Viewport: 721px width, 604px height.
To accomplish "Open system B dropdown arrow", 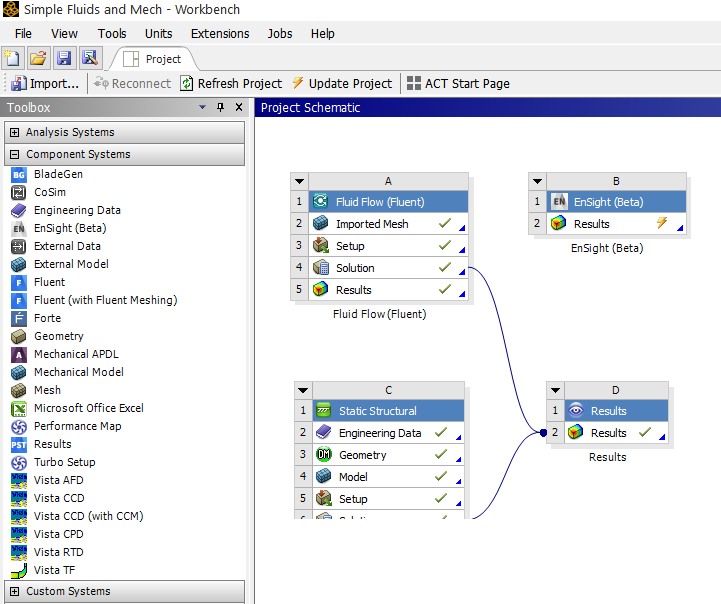I will click(537, 181).
